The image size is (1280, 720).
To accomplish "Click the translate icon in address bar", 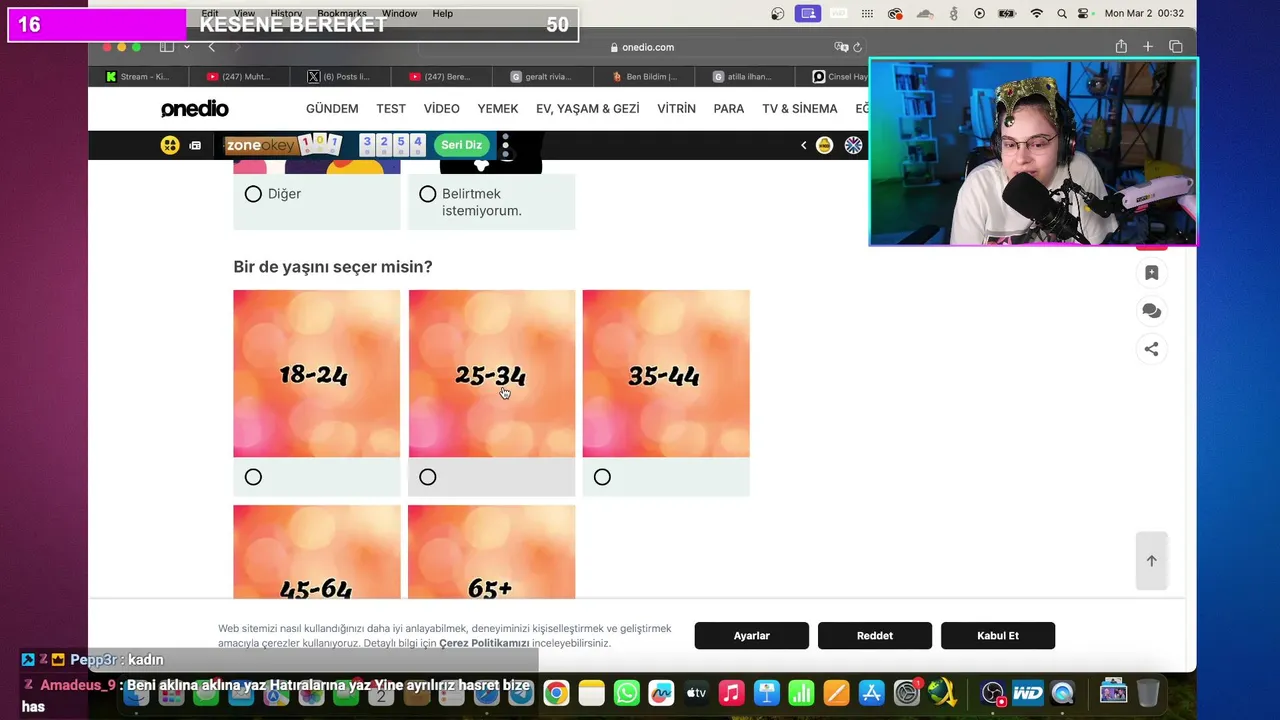I will tap(841, 47).
